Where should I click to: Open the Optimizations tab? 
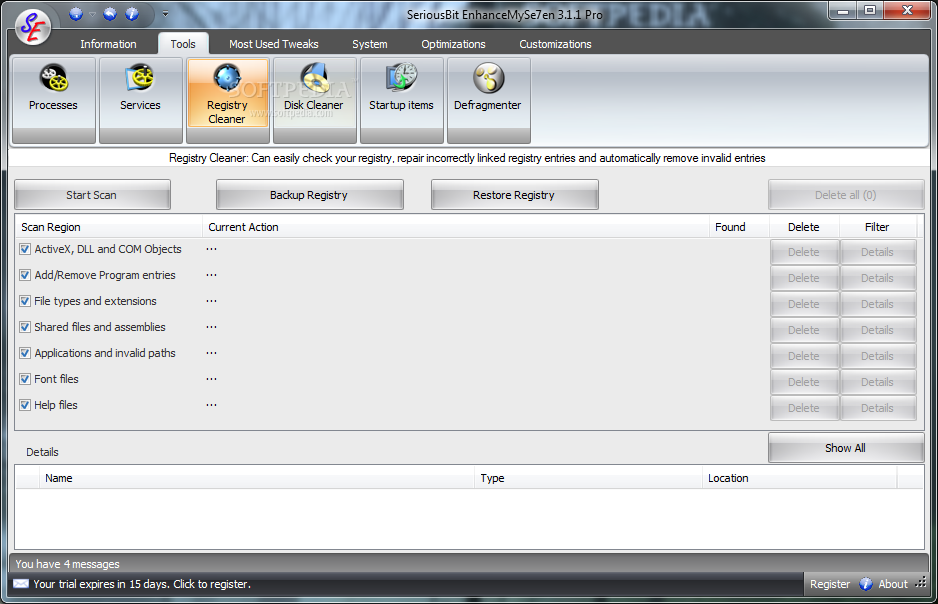coord(453,44)
